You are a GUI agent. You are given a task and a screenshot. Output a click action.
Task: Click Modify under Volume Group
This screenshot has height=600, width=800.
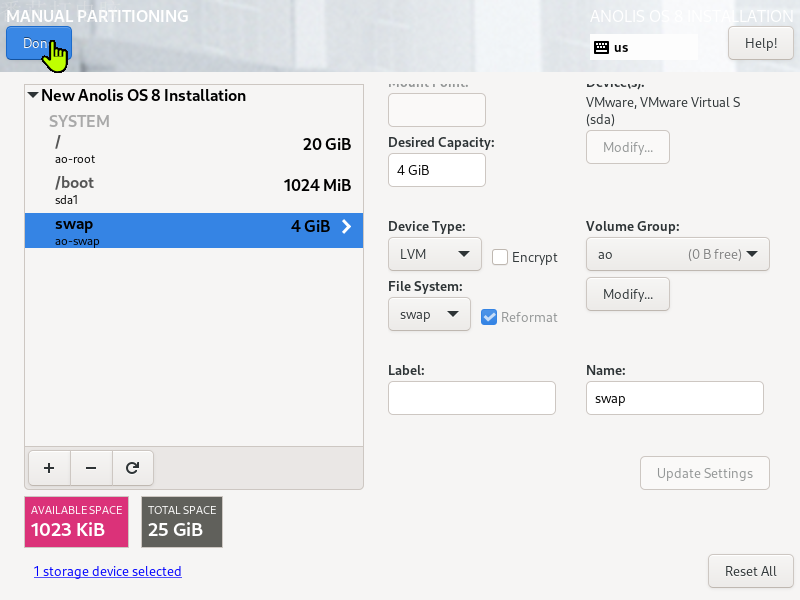(628, 294)
